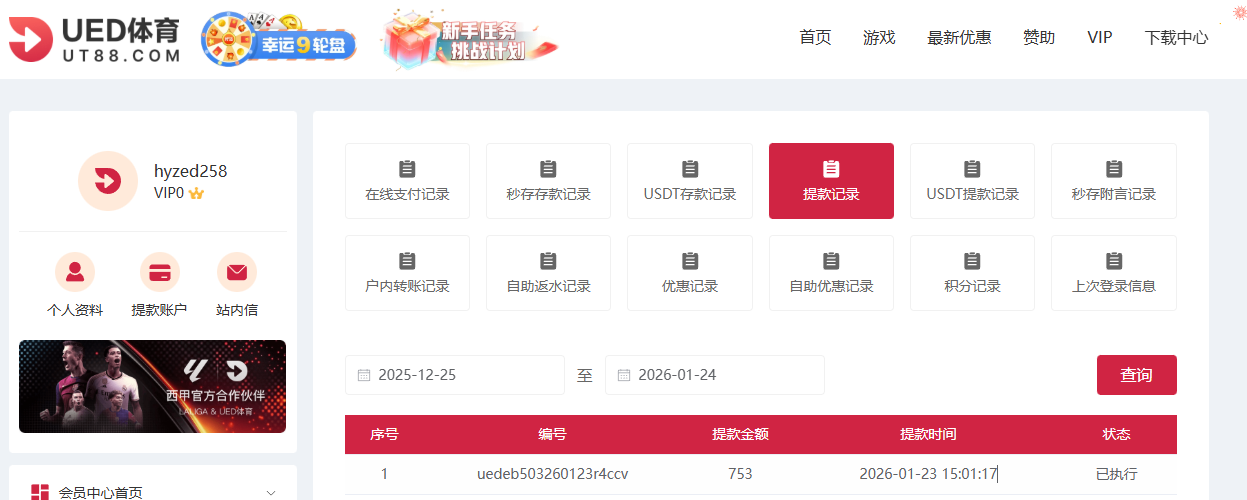This screenshot has width=1247, height=500.
Task: Click the 序号 column header
Action: point(384,434)
